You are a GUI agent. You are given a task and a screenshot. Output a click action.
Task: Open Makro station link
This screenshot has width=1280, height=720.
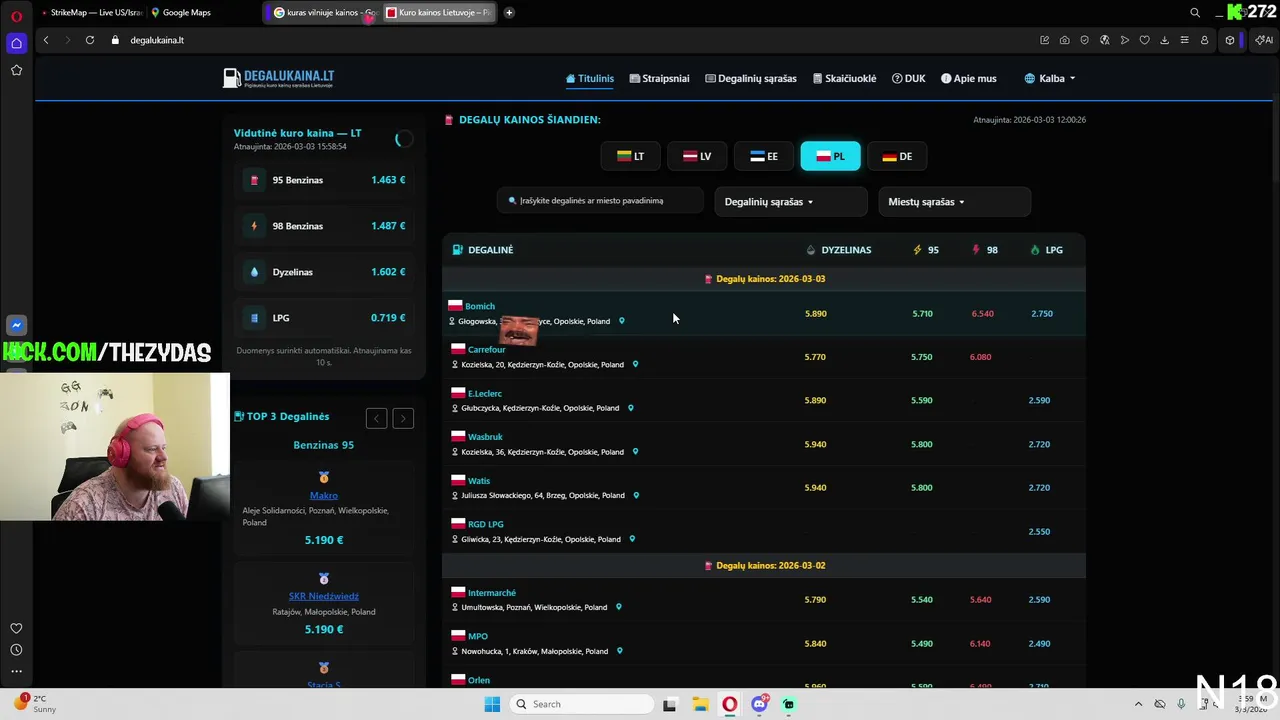[324, 495]
